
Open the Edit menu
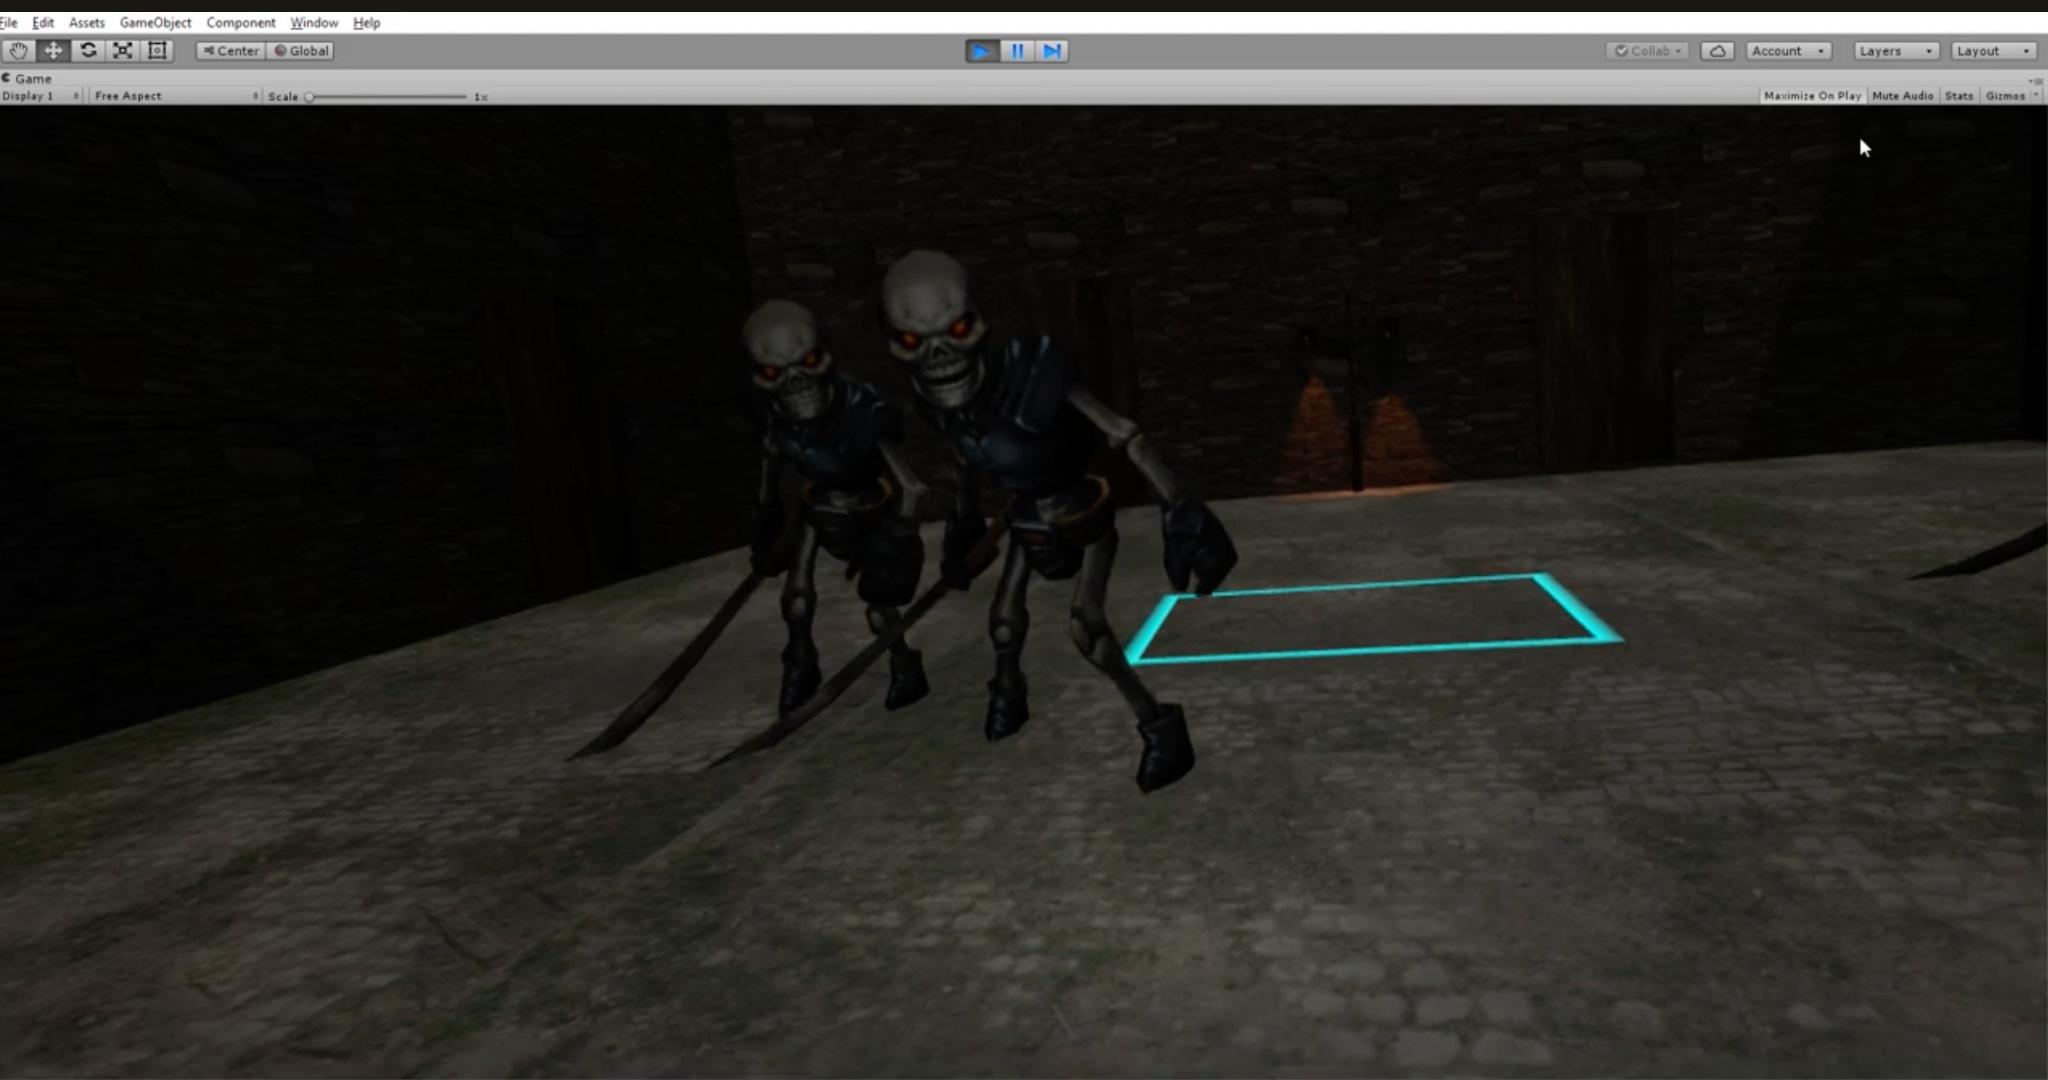43,22
